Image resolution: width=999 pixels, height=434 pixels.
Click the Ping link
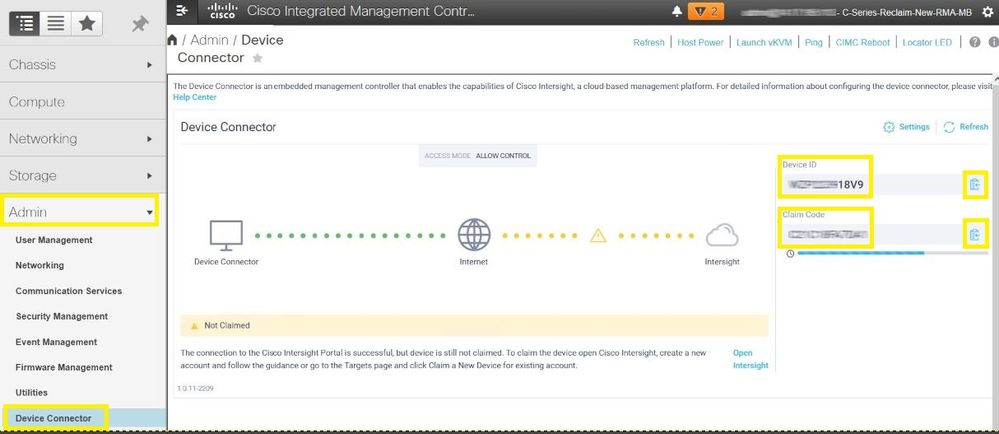[x=814, y=43]
